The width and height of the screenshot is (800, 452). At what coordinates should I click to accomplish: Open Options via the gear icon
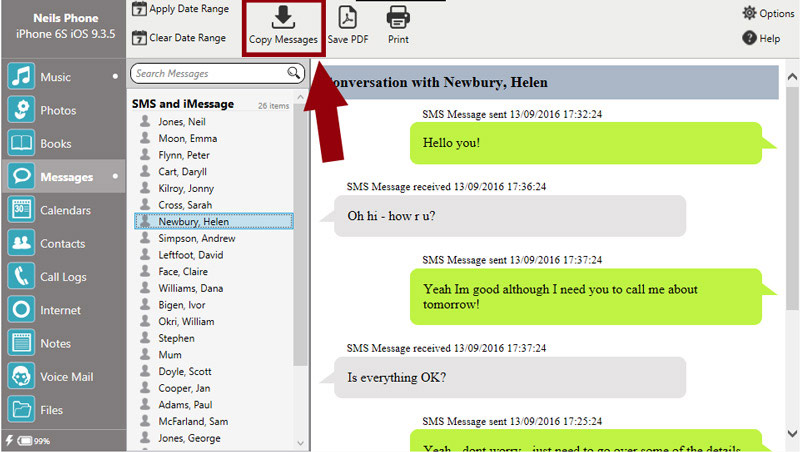(749, 13)
